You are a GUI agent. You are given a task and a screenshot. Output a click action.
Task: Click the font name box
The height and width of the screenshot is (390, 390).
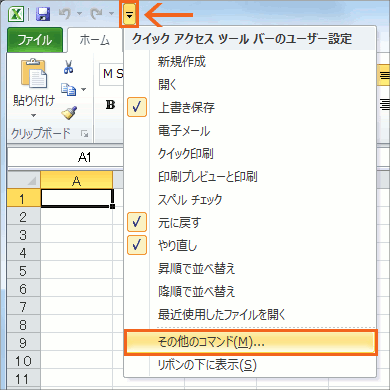pyautogui.click(x=111, y=74)
